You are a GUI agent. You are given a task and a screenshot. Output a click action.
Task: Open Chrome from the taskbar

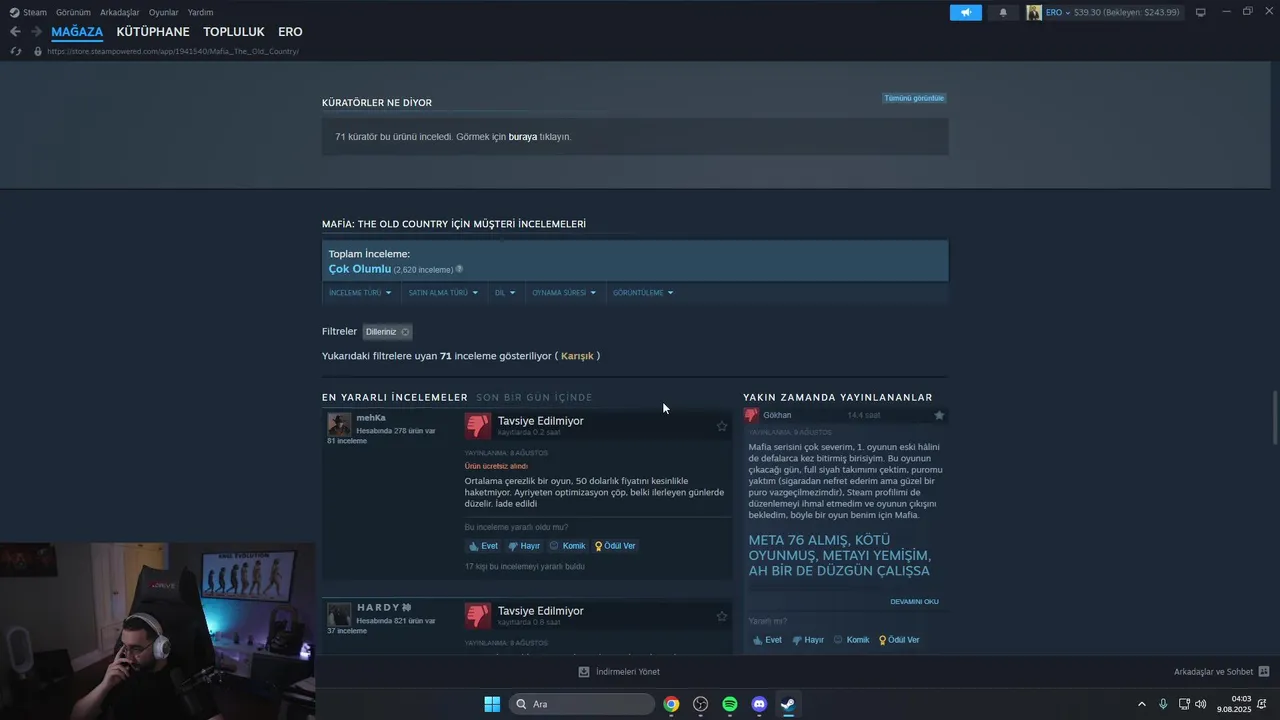[x=671, y=704]
